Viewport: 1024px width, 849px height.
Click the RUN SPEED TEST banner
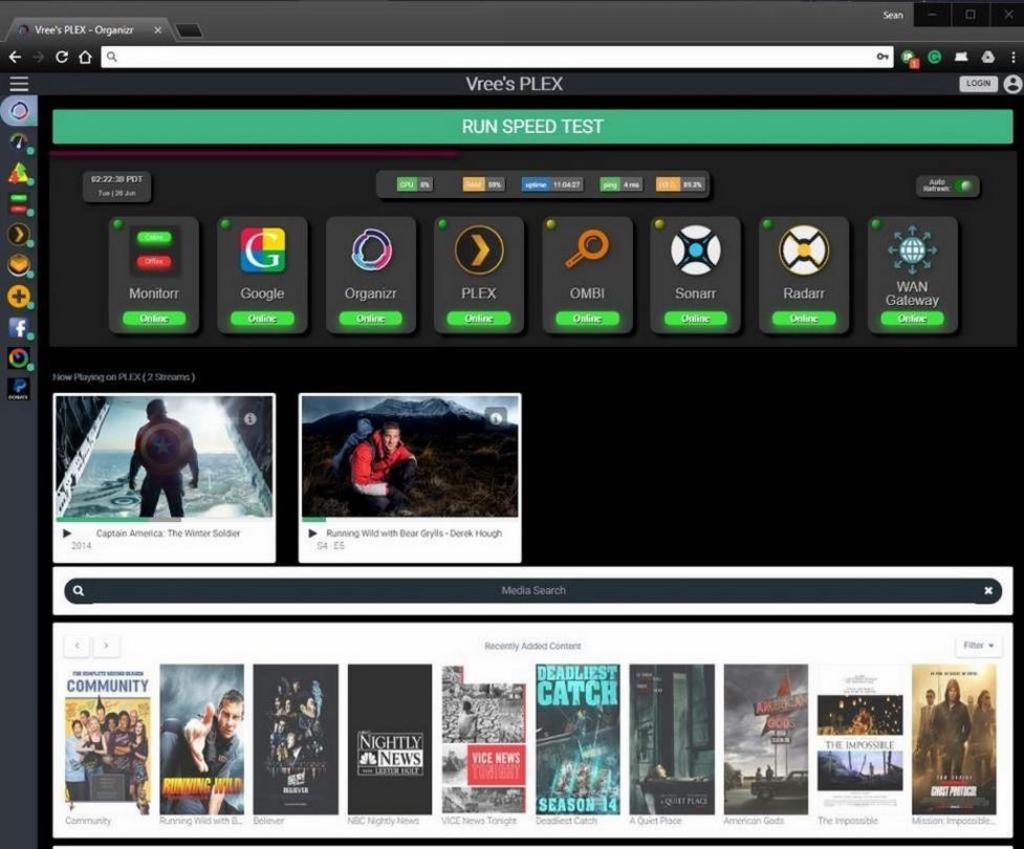[532, 127]
